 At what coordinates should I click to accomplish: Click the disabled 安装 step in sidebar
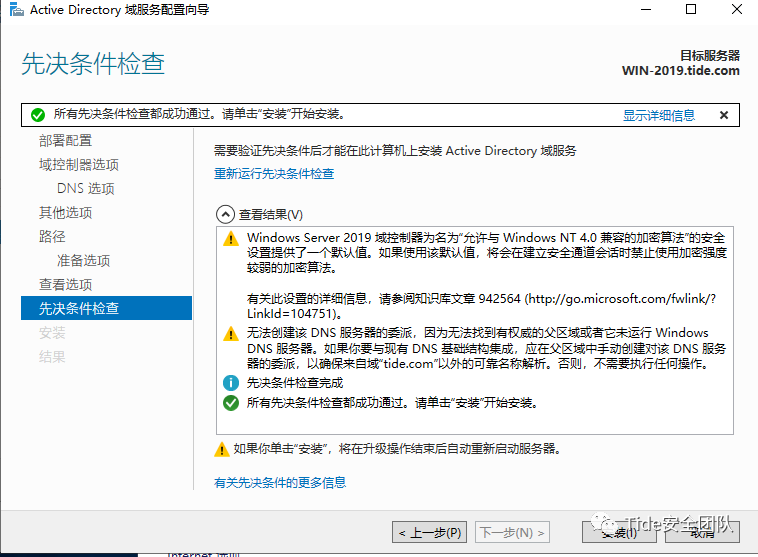52,333
